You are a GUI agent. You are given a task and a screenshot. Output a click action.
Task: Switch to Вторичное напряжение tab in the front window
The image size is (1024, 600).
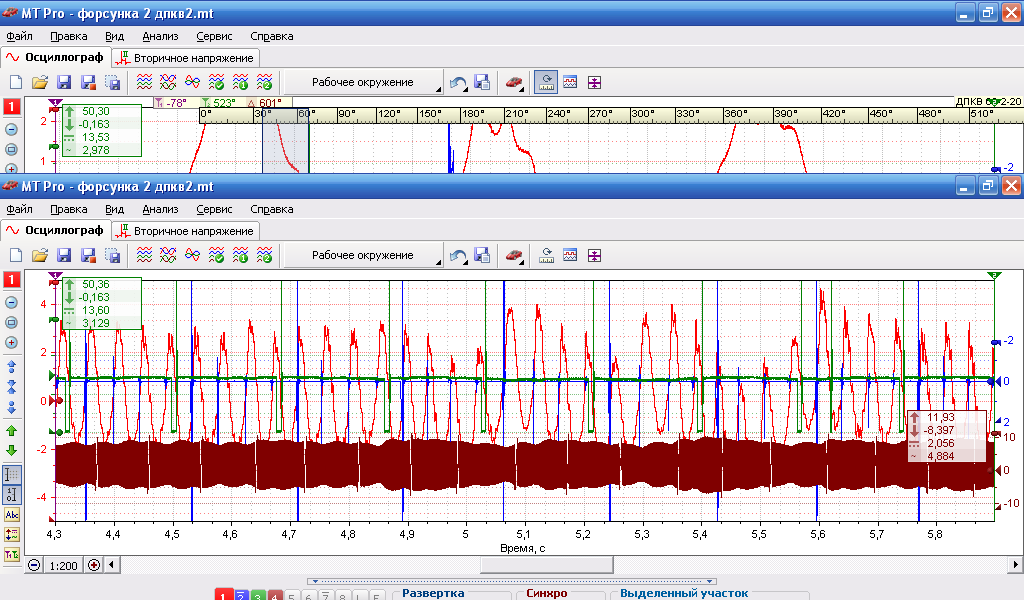186,230
